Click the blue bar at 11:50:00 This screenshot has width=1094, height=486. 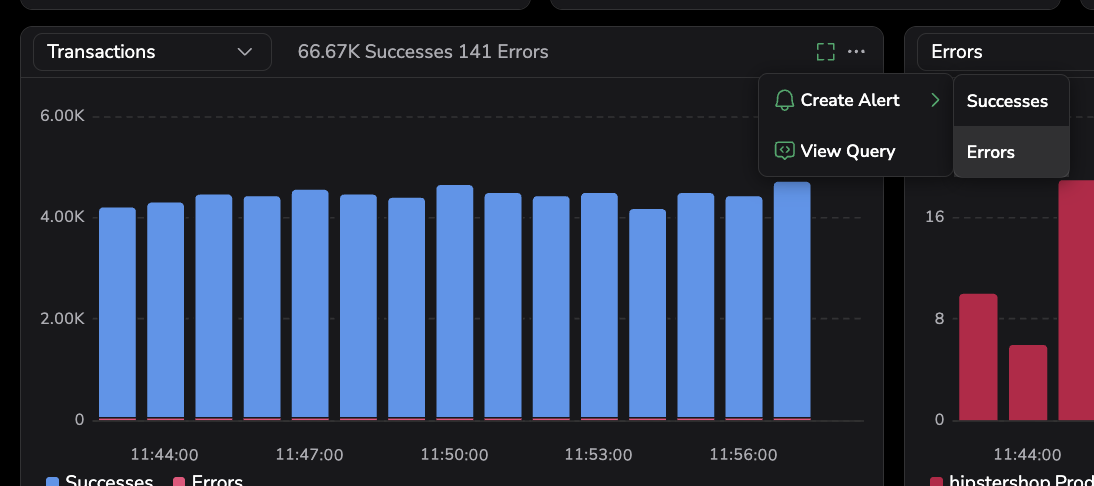(455, 300)
